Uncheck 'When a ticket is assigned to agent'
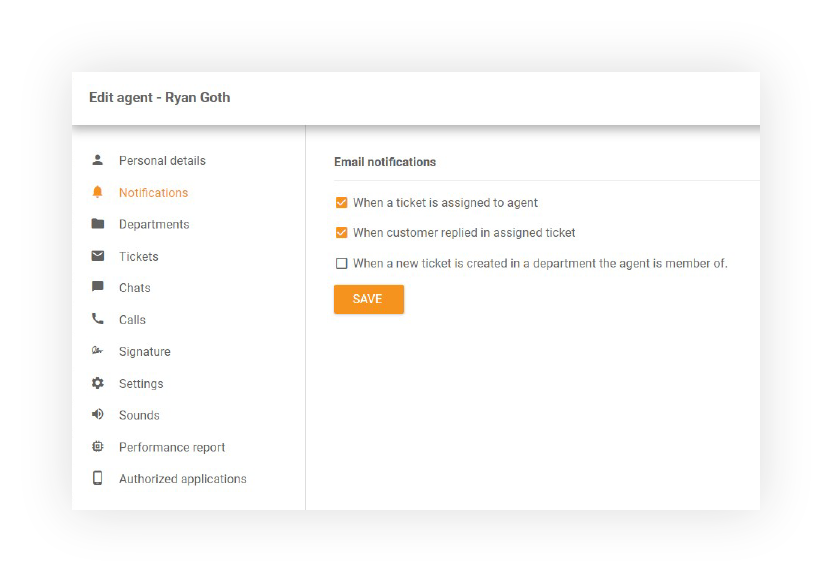The width and height of the screenshot is (832, 582). [340, 202]
